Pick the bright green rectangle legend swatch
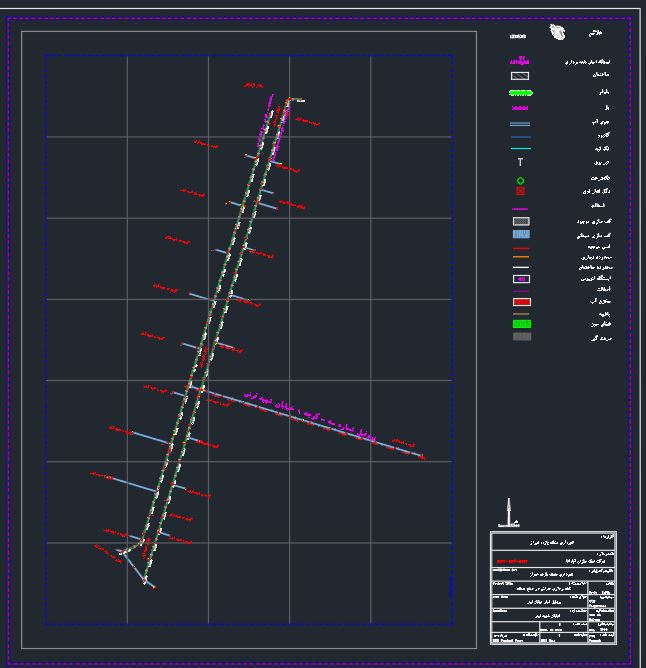The image size is (646, 668). [x=521, y=324]
